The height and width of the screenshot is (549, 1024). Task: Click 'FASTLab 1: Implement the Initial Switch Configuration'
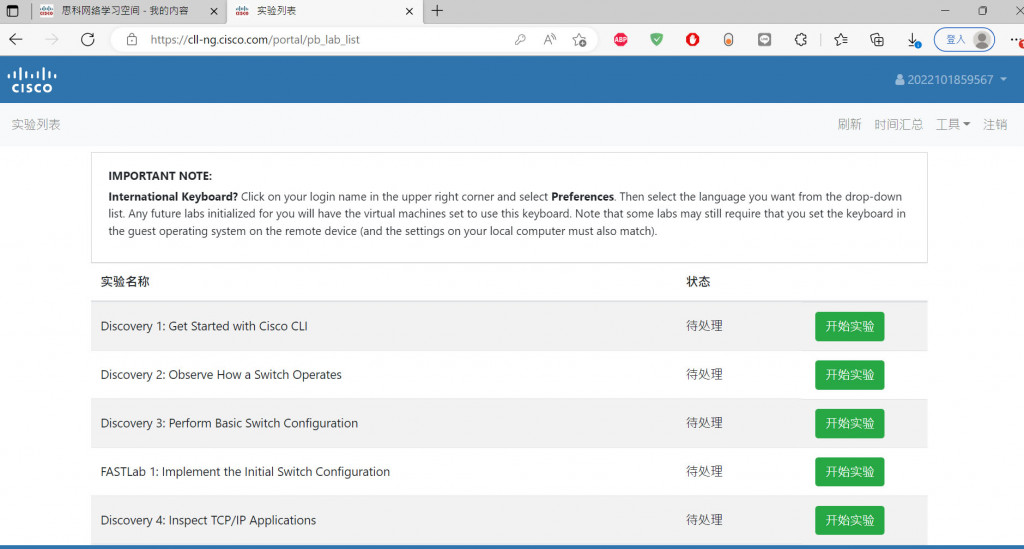[x=245, y=472]
